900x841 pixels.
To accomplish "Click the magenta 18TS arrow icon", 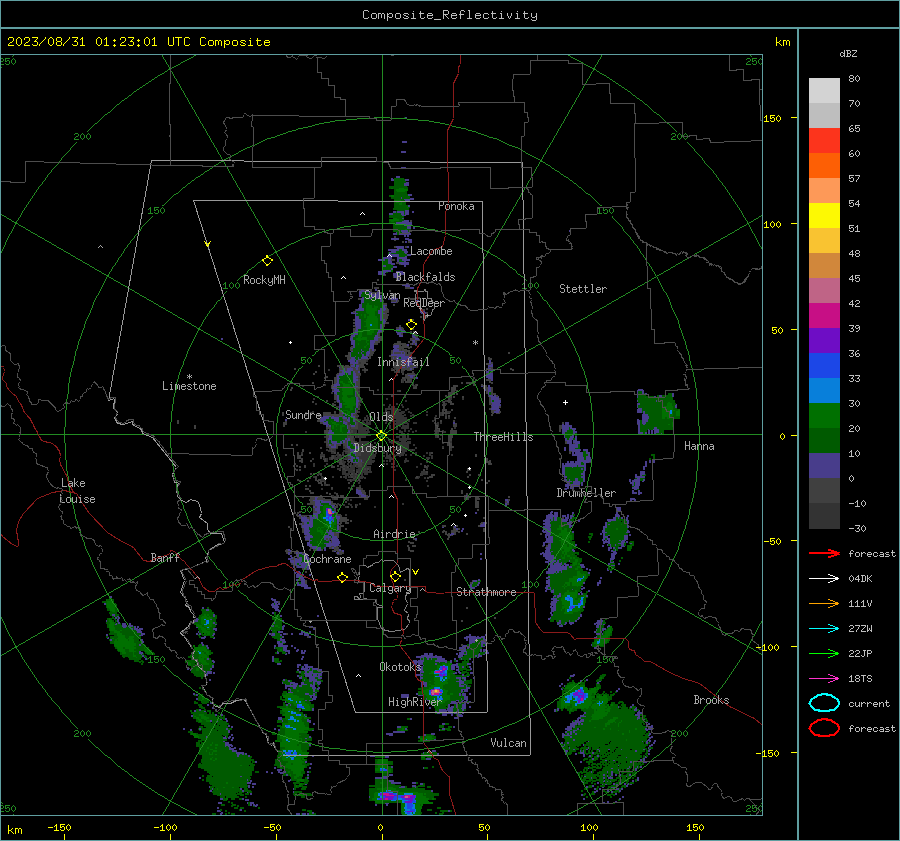I will (x=824, y=679).
